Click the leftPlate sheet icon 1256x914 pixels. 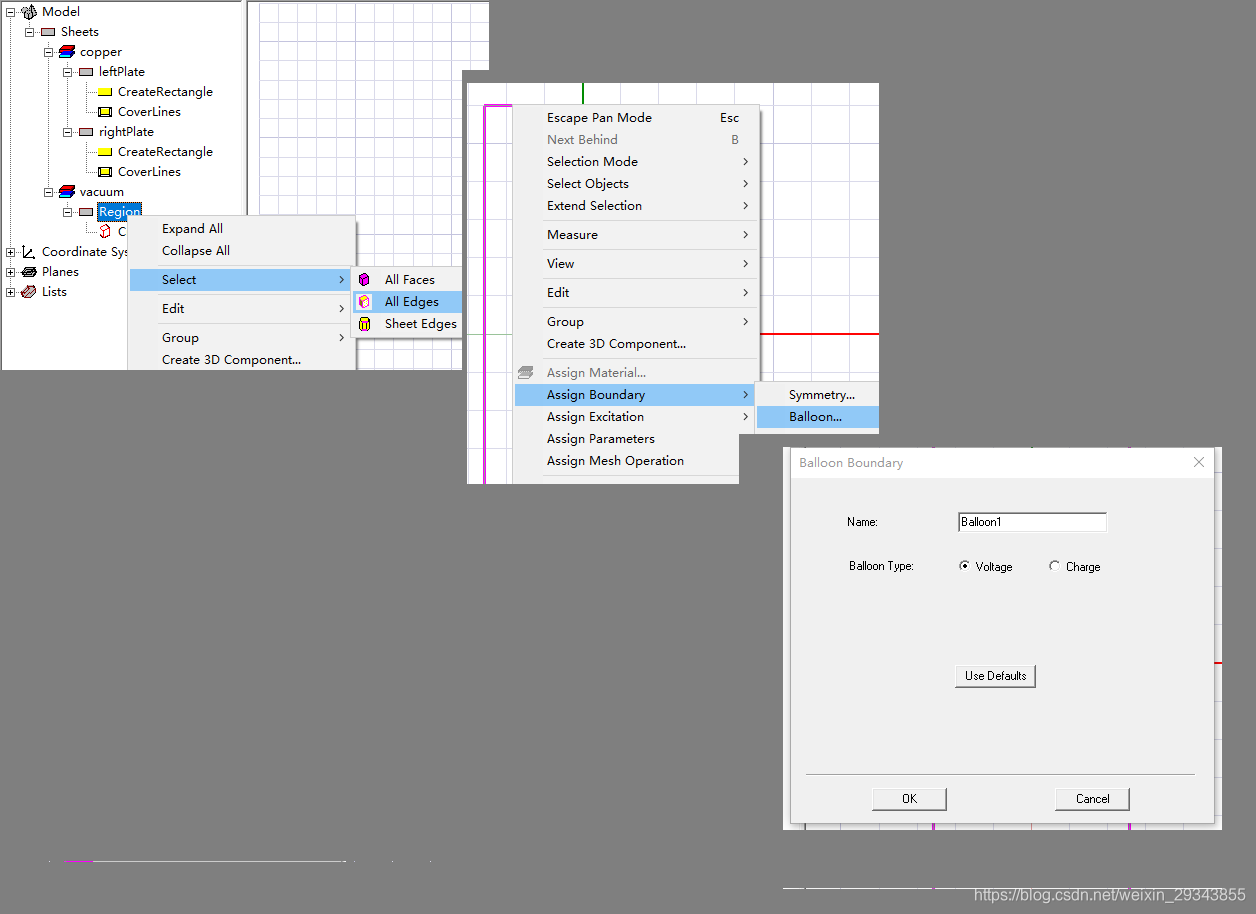86,72
